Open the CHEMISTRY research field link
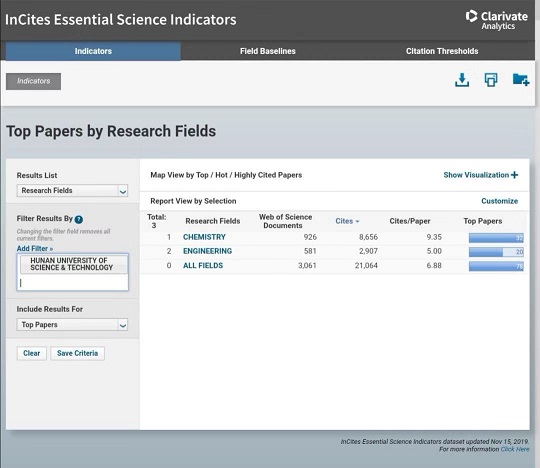This screenshot has height=468, width=540. [x=204, y=237]
